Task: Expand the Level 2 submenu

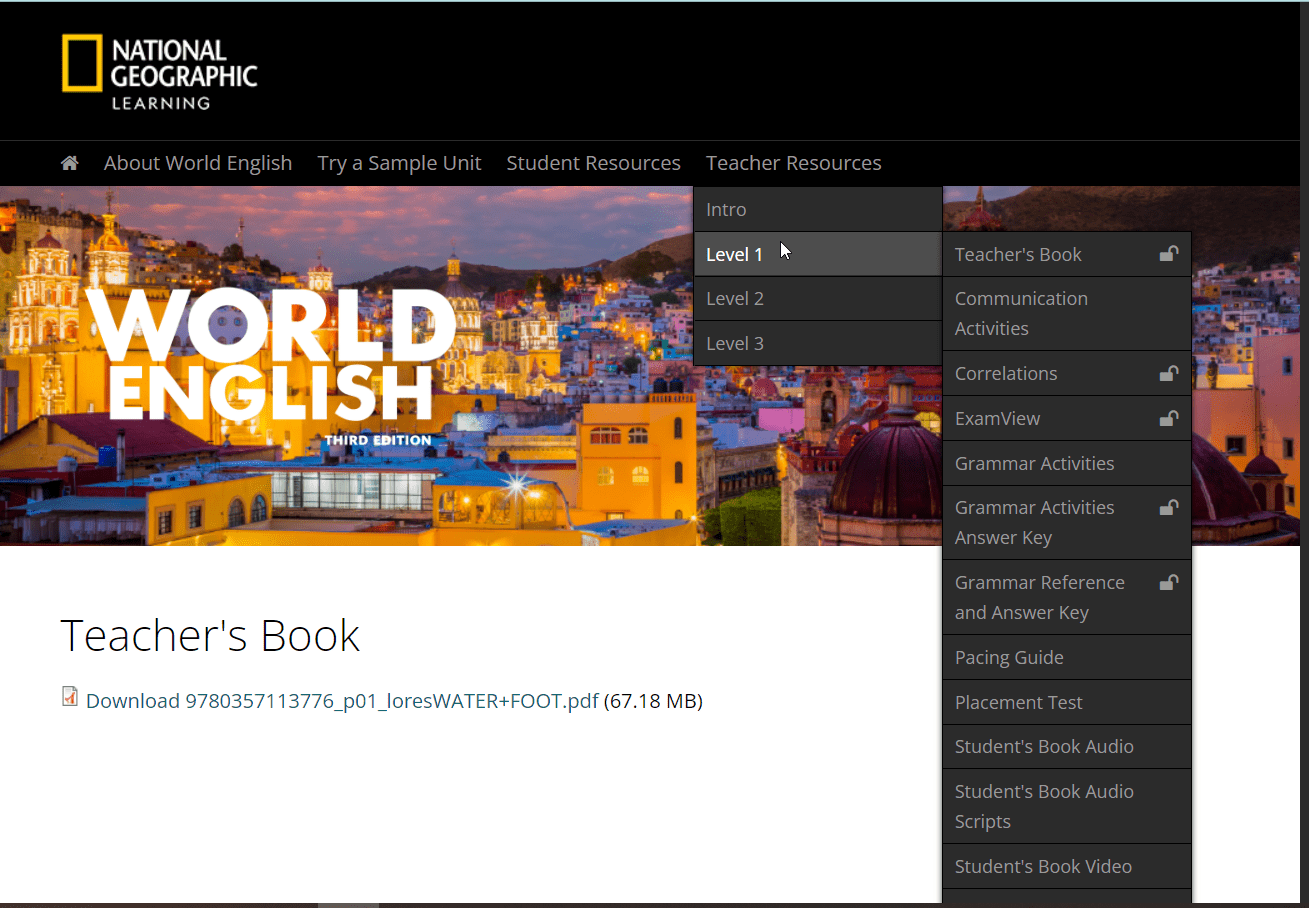Action: [735, 298]
